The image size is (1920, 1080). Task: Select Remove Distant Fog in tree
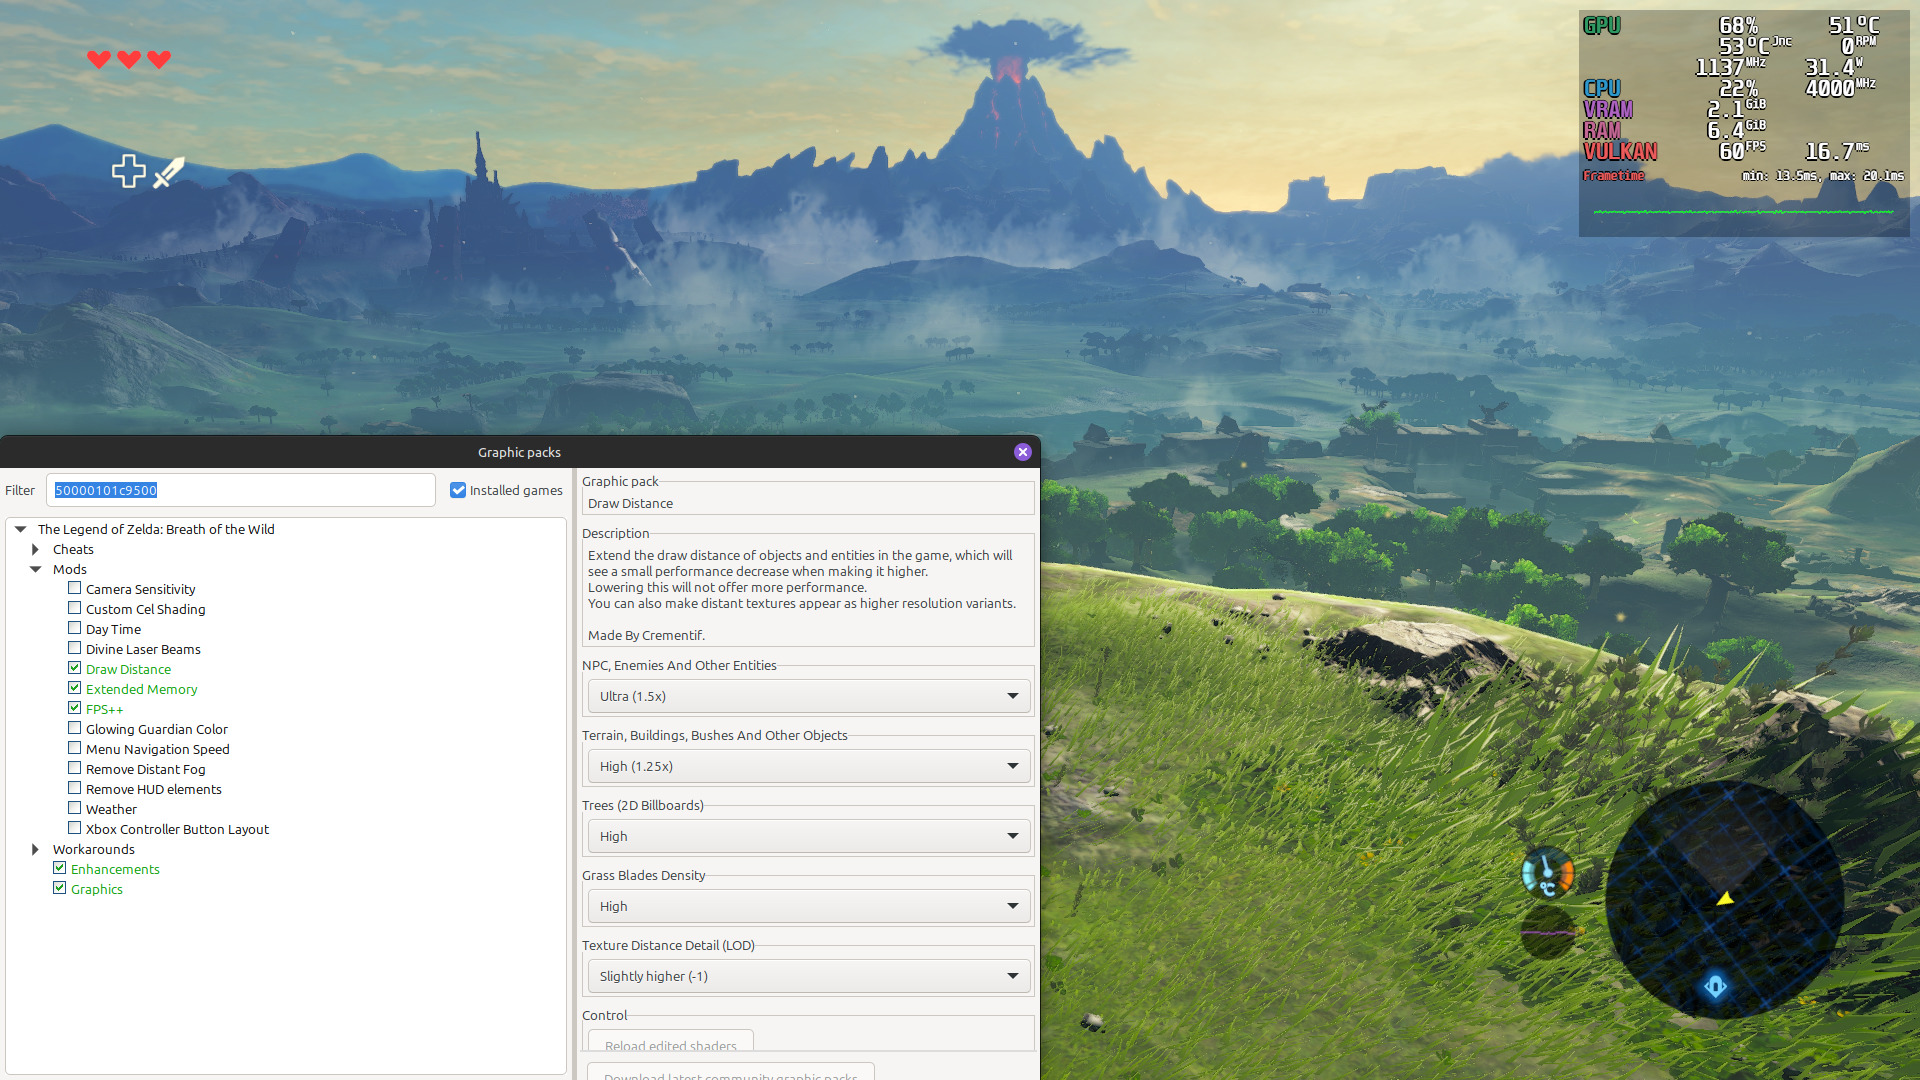pos(145,769)
